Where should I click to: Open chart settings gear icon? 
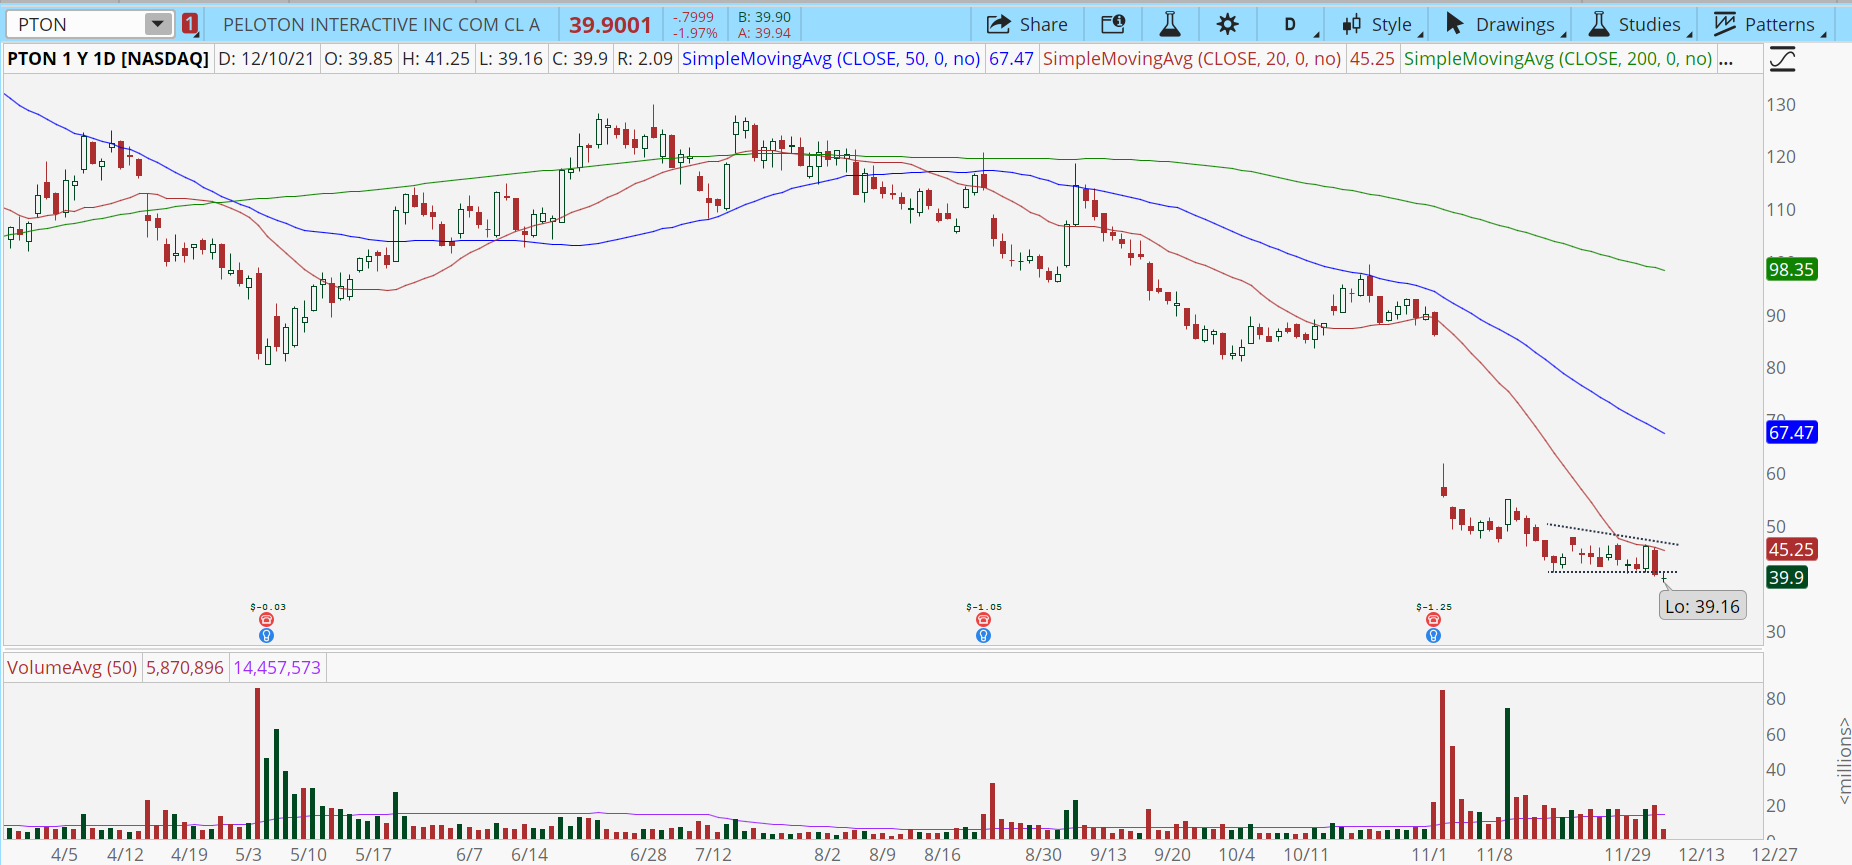[1227, 25]
